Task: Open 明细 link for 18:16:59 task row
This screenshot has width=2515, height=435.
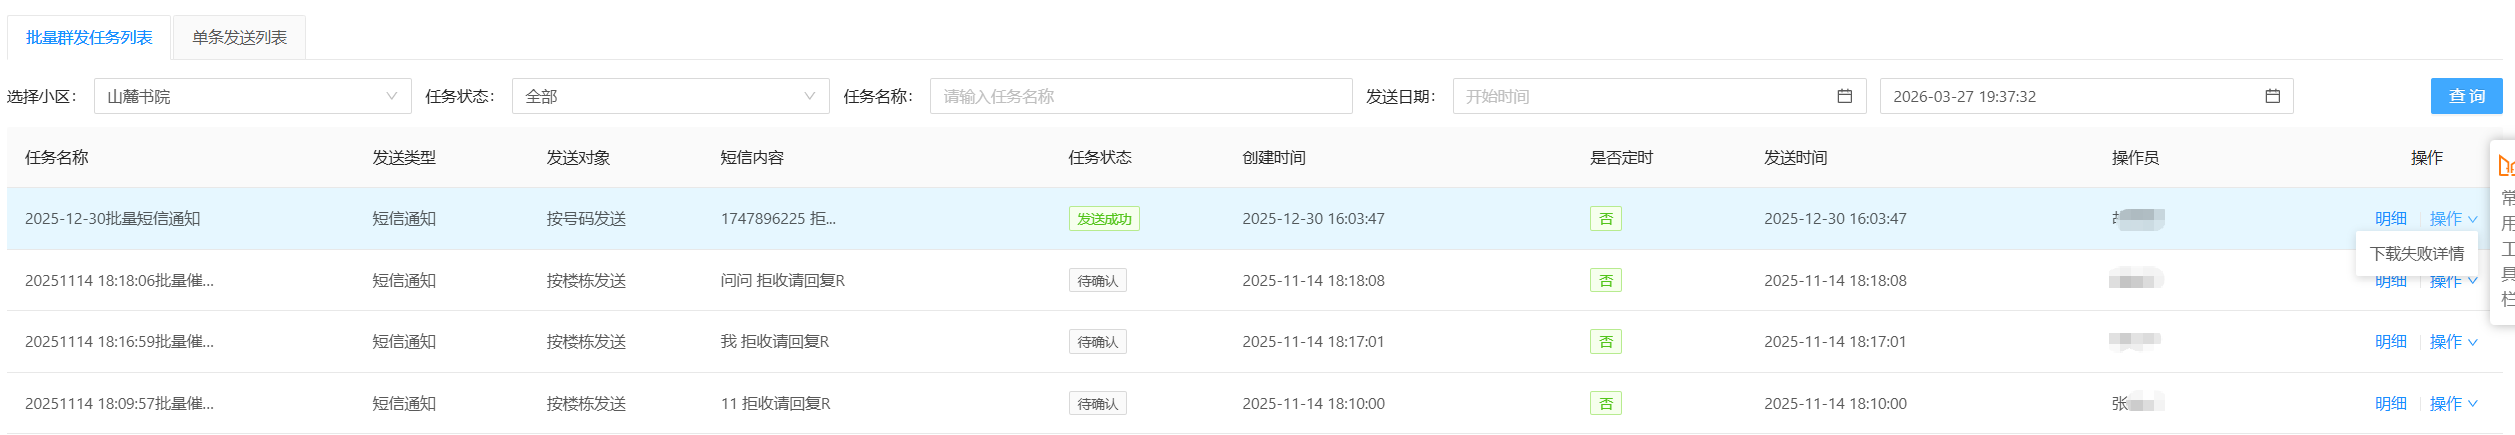Action: 2390,341
